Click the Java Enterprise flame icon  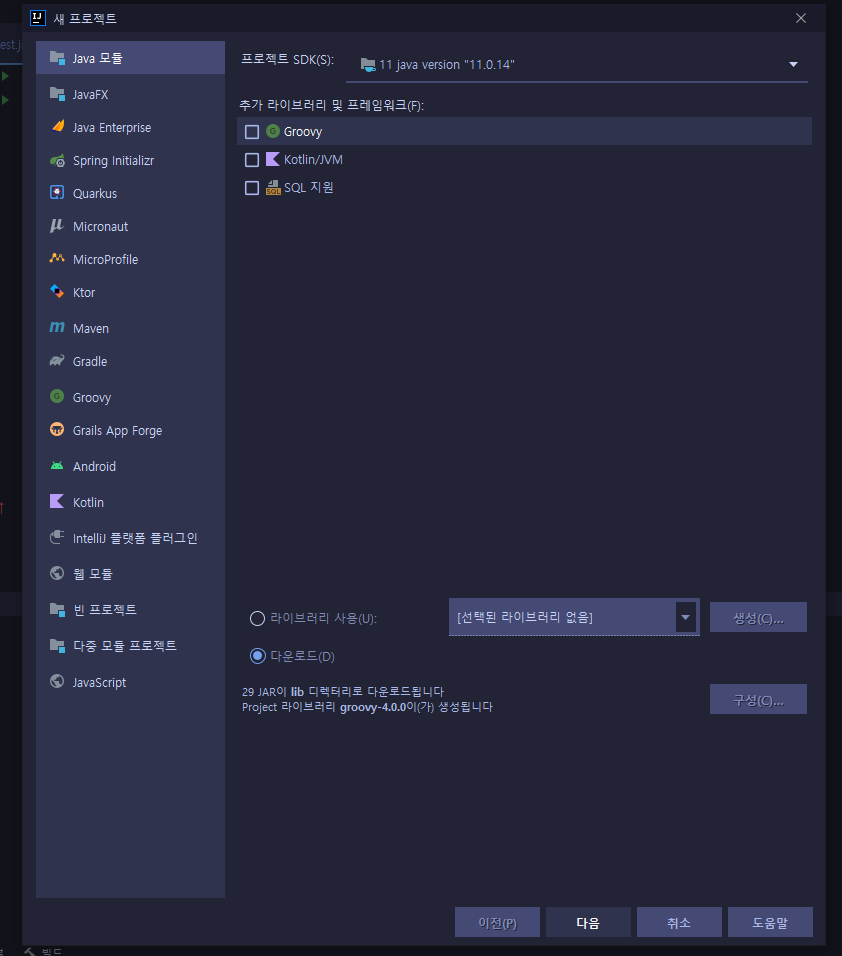point(57,127)
